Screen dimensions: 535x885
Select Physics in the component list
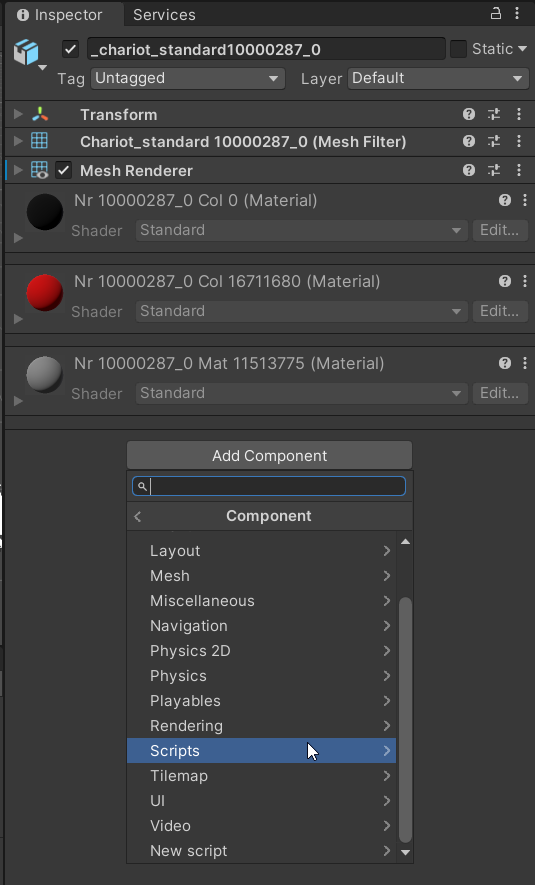pos(261,676)
